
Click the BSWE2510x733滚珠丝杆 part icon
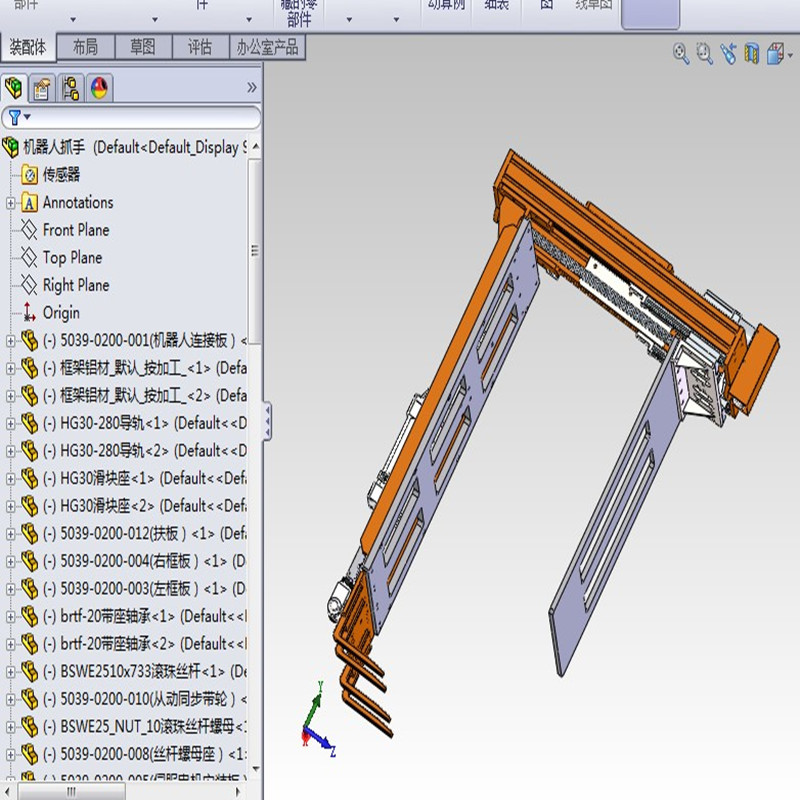(x=30, y=671)
